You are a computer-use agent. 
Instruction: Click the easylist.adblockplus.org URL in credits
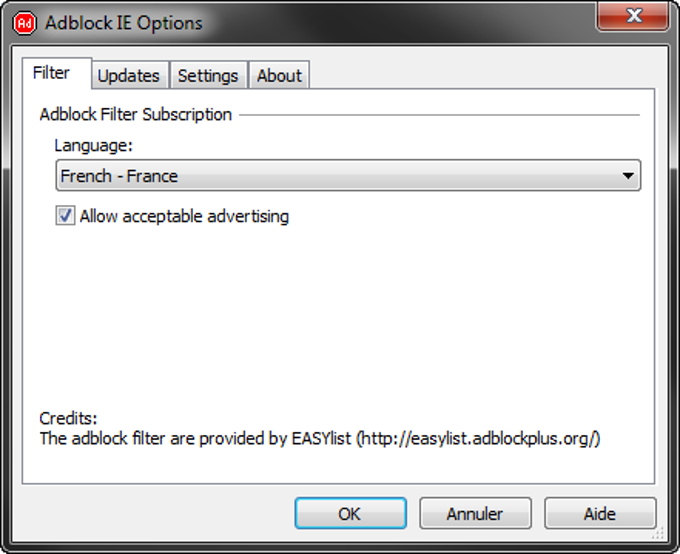click(x=479, y=439)
